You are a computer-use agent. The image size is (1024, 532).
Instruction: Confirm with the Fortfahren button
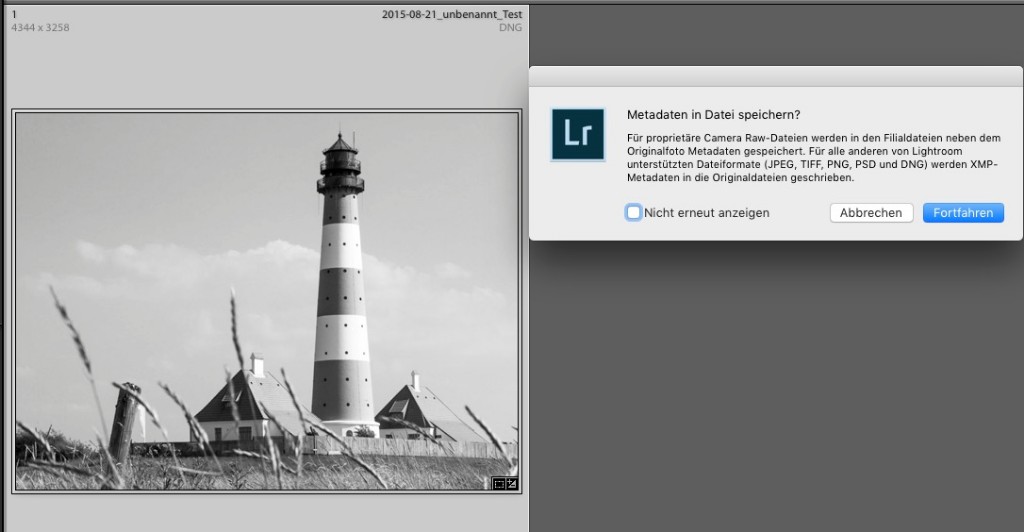[962, 213]
